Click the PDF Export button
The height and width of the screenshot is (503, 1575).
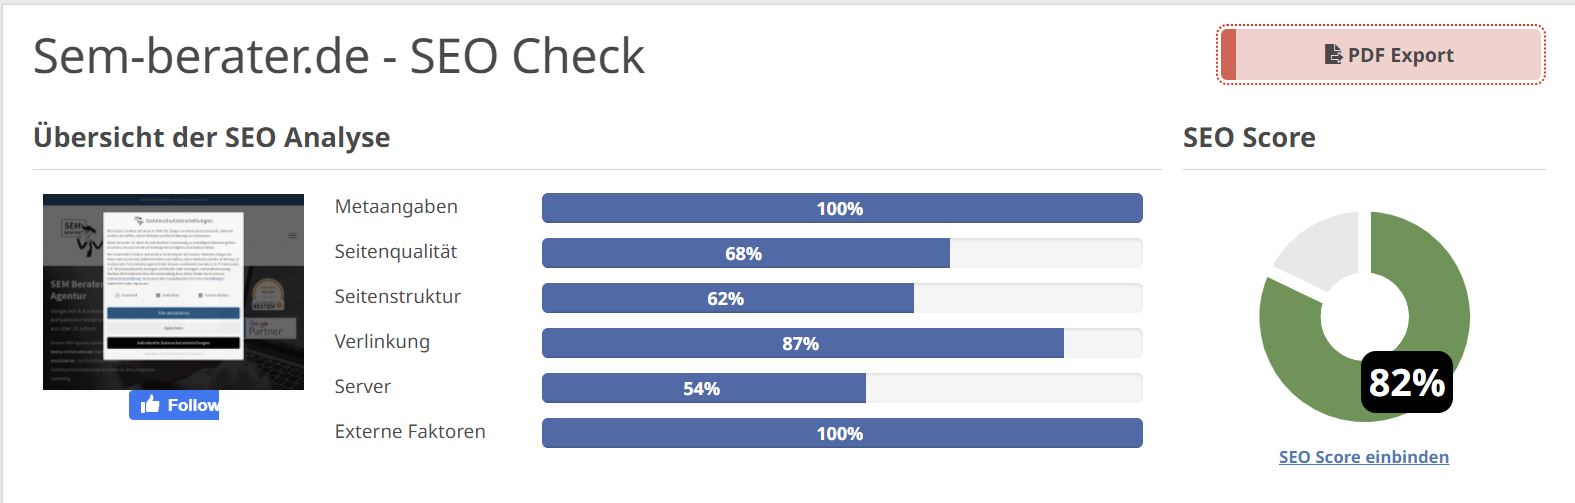[x=1381, y=55]
